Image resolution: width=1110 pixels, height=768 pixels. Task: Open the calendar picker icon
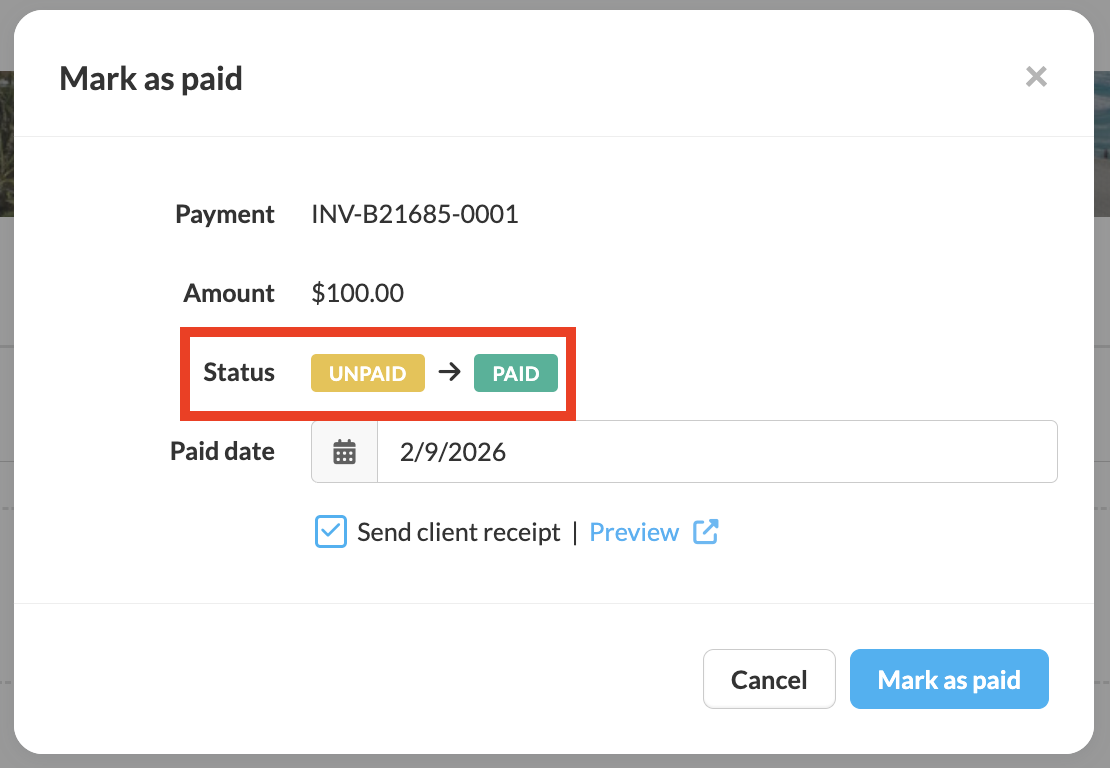tap(344, 452)
